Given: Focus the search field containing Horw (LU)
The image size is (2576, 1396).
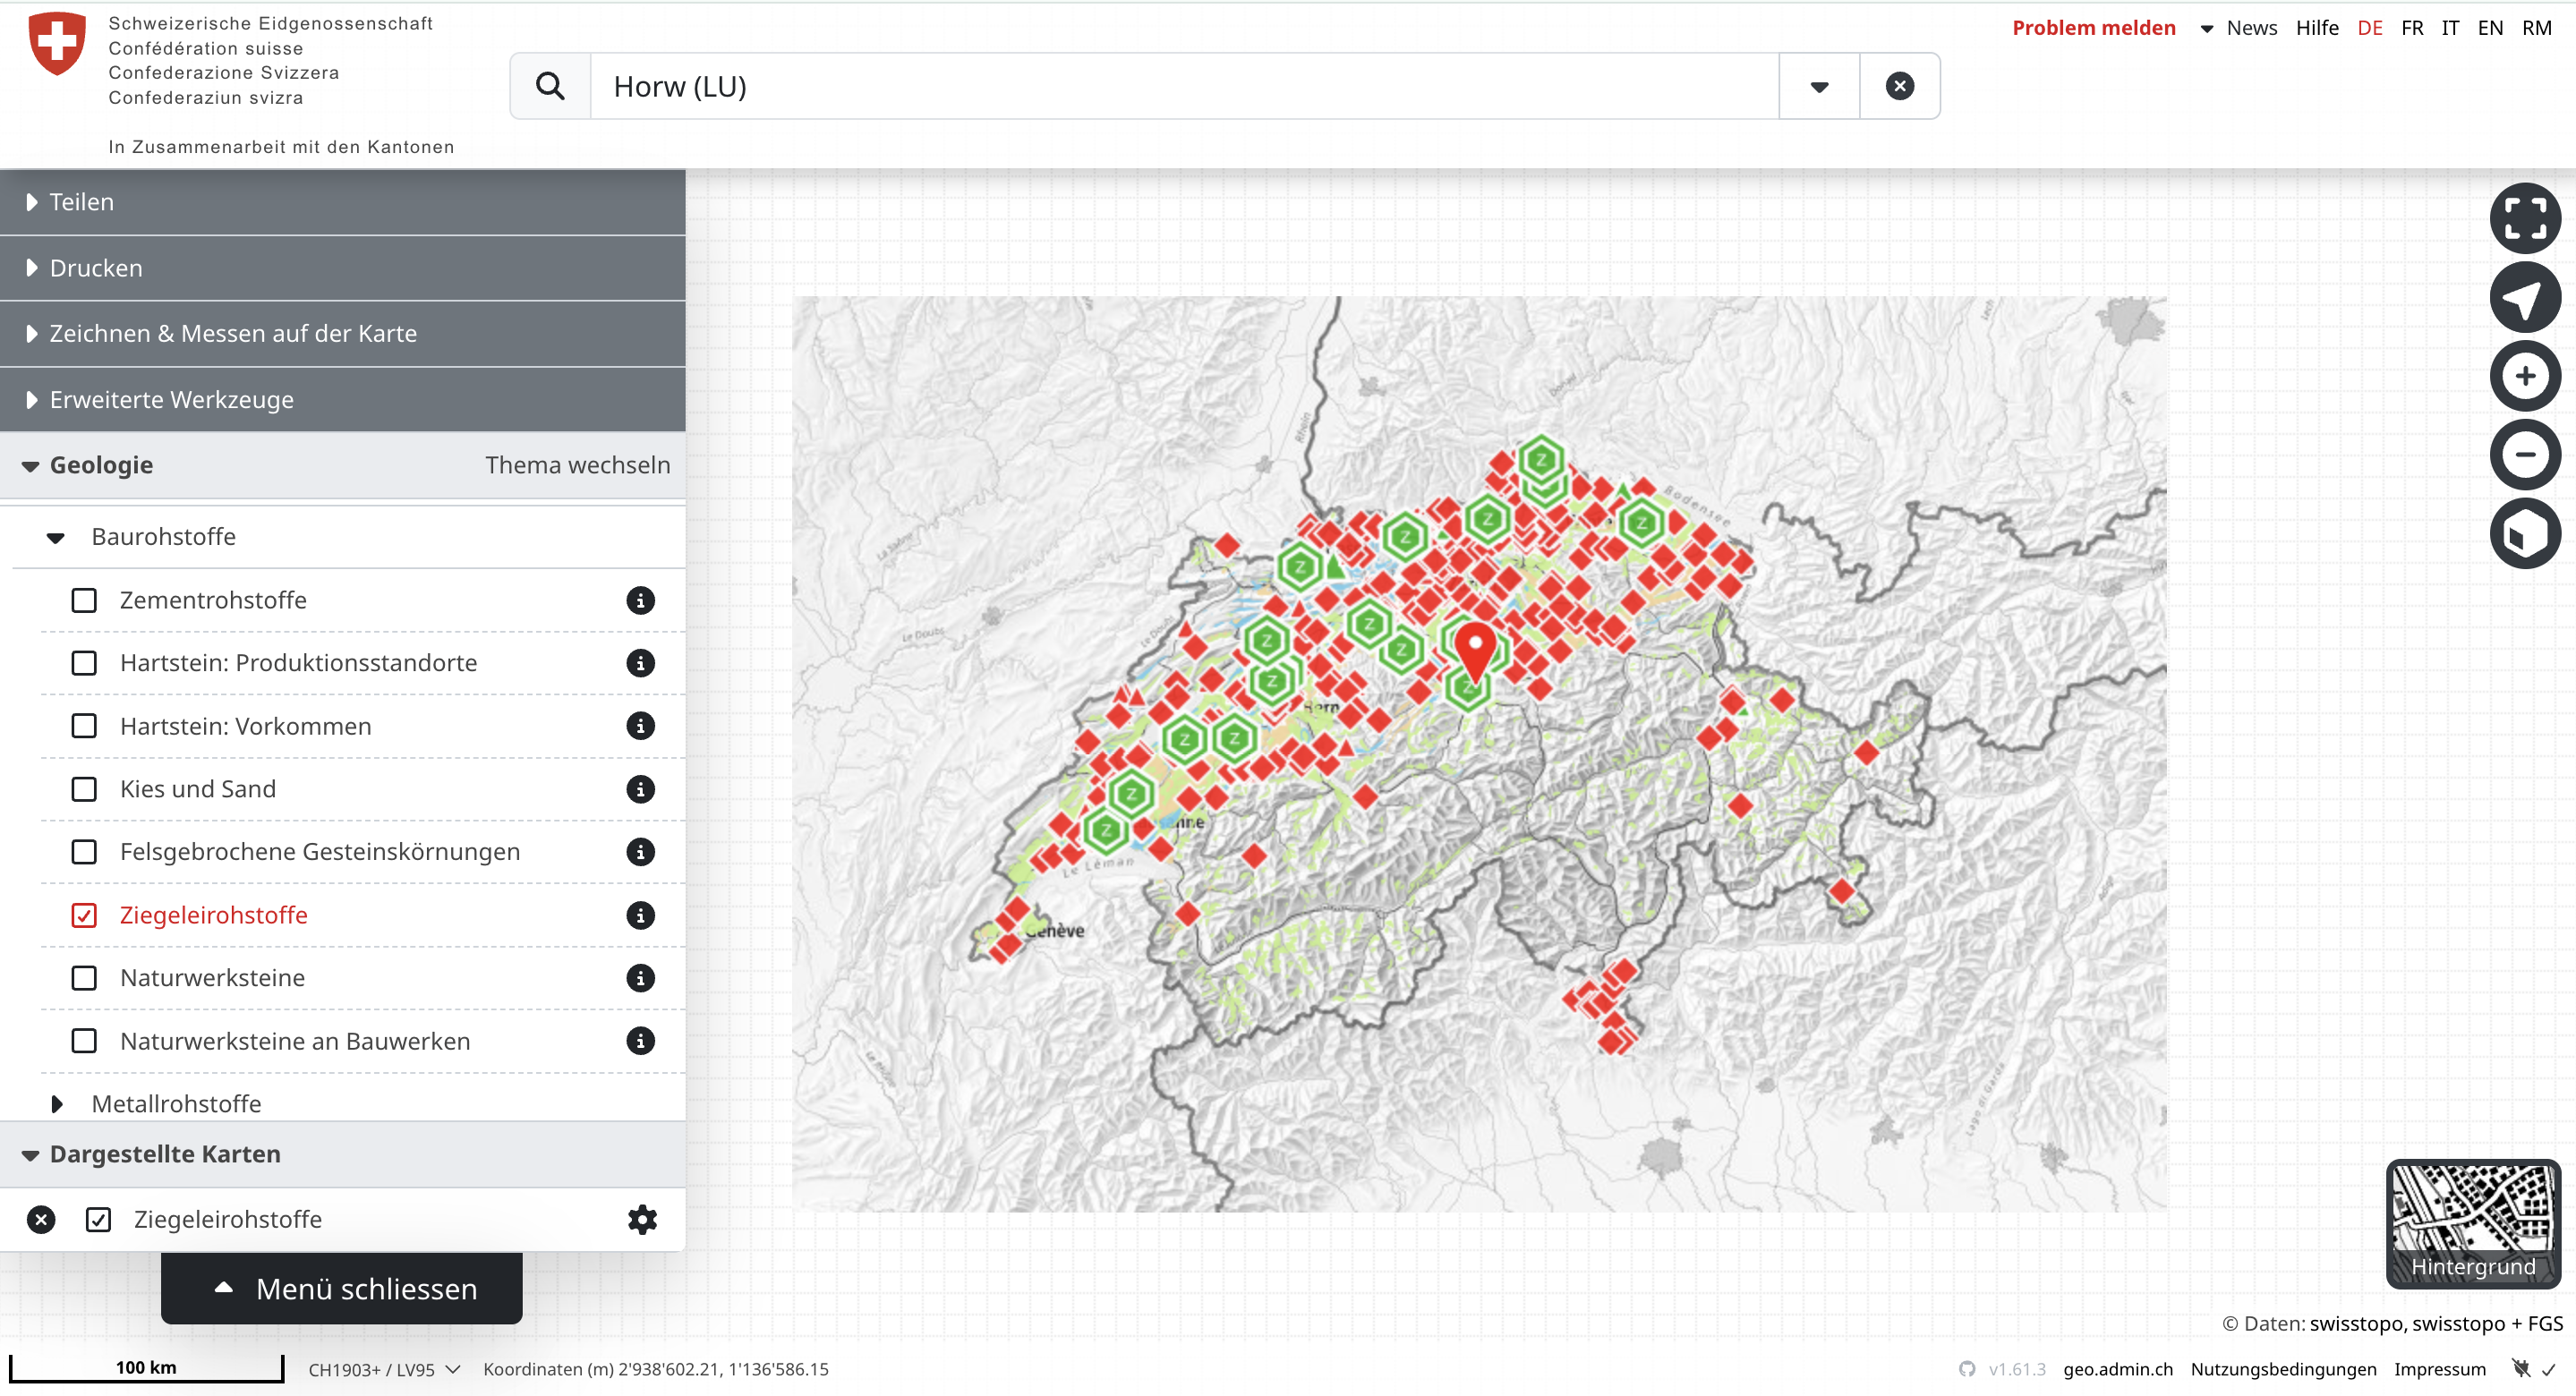Looking at the screenshot, I should coord(1184,86).
